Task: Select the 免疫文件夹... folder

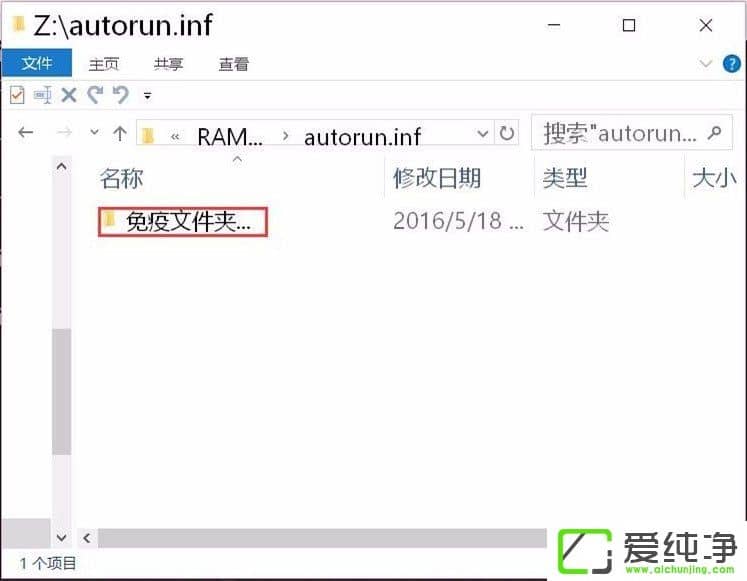Action: pos(183,221)
